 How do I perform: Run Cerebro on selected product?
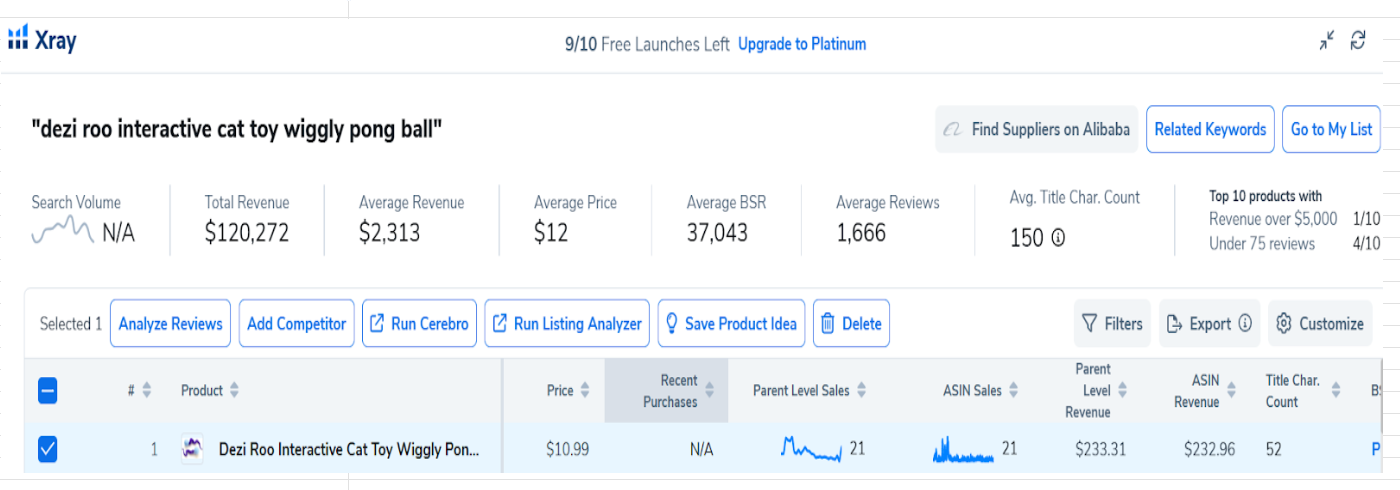(419, 323)
